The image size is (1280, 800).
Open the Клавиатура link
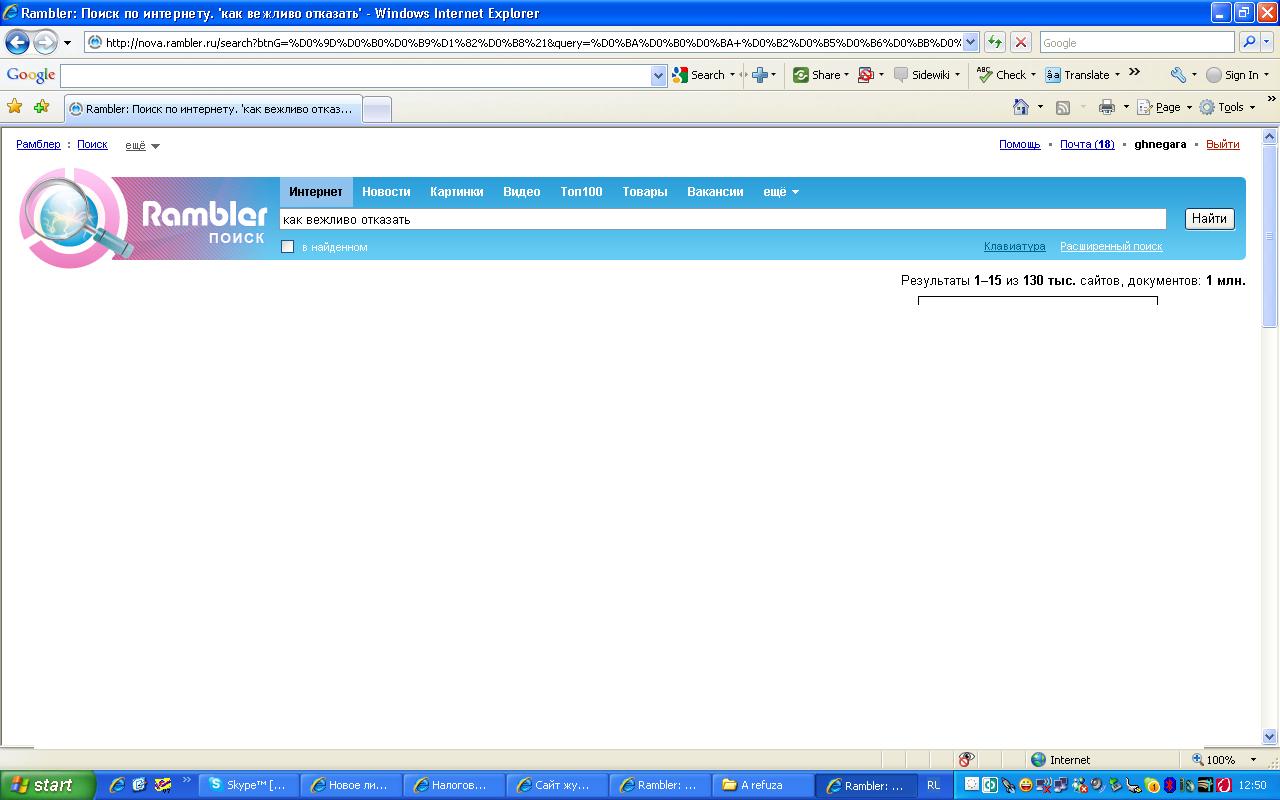(1015, 246)
